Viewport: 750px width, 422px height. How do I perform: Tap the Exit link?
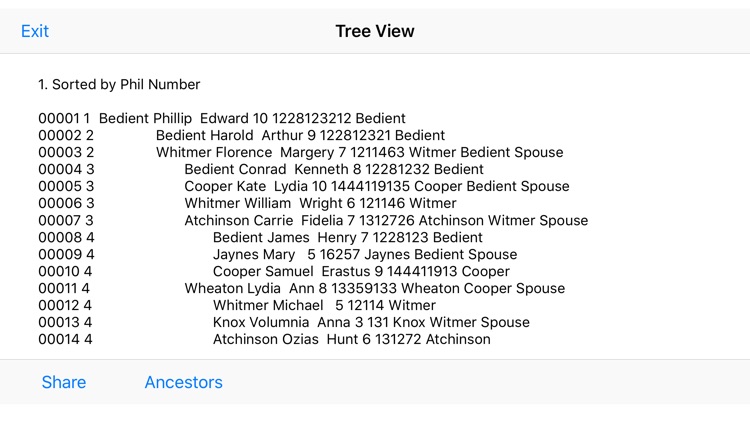pos(34,31)
